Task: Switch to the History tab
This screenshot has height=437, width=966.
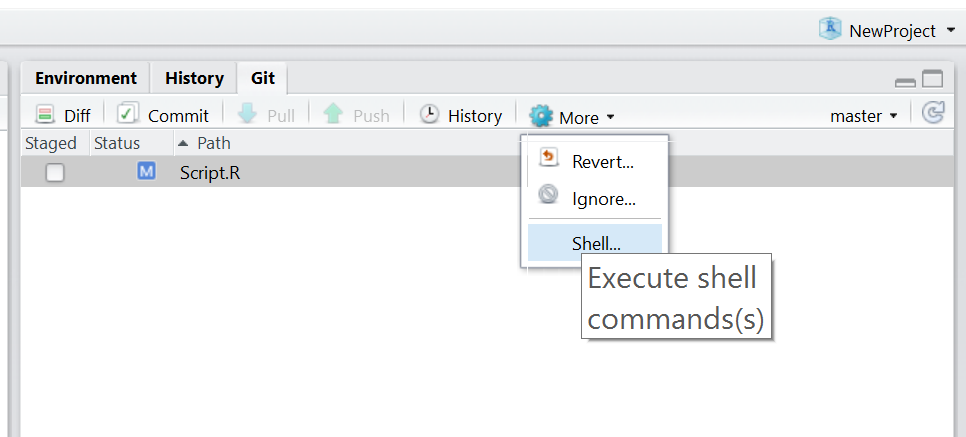Action: (194, 78)
